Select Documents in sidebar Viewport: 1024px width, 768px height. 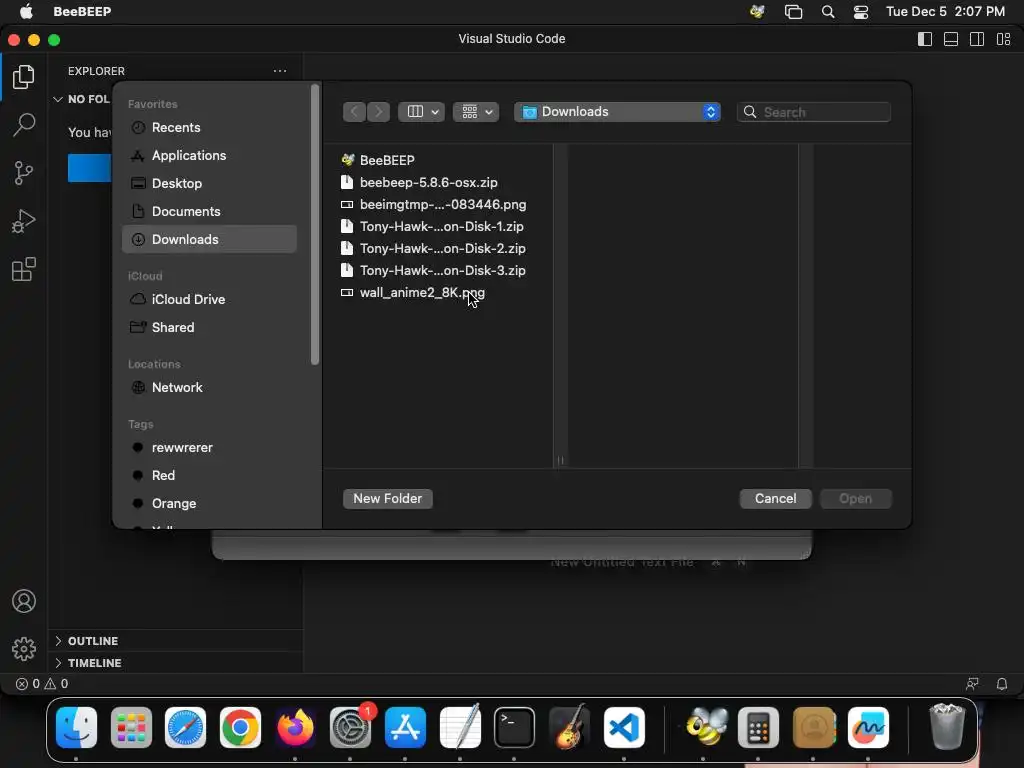click(209, 212)
